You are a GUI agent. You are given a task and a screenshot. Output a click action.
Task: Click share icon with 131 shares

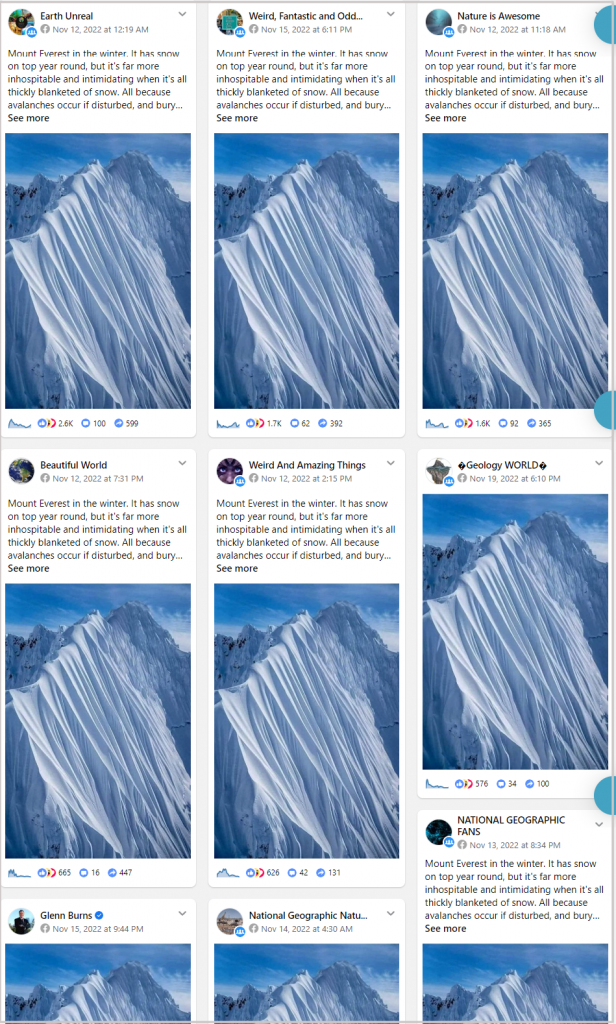pyautogui.click(x=320, y=872)
